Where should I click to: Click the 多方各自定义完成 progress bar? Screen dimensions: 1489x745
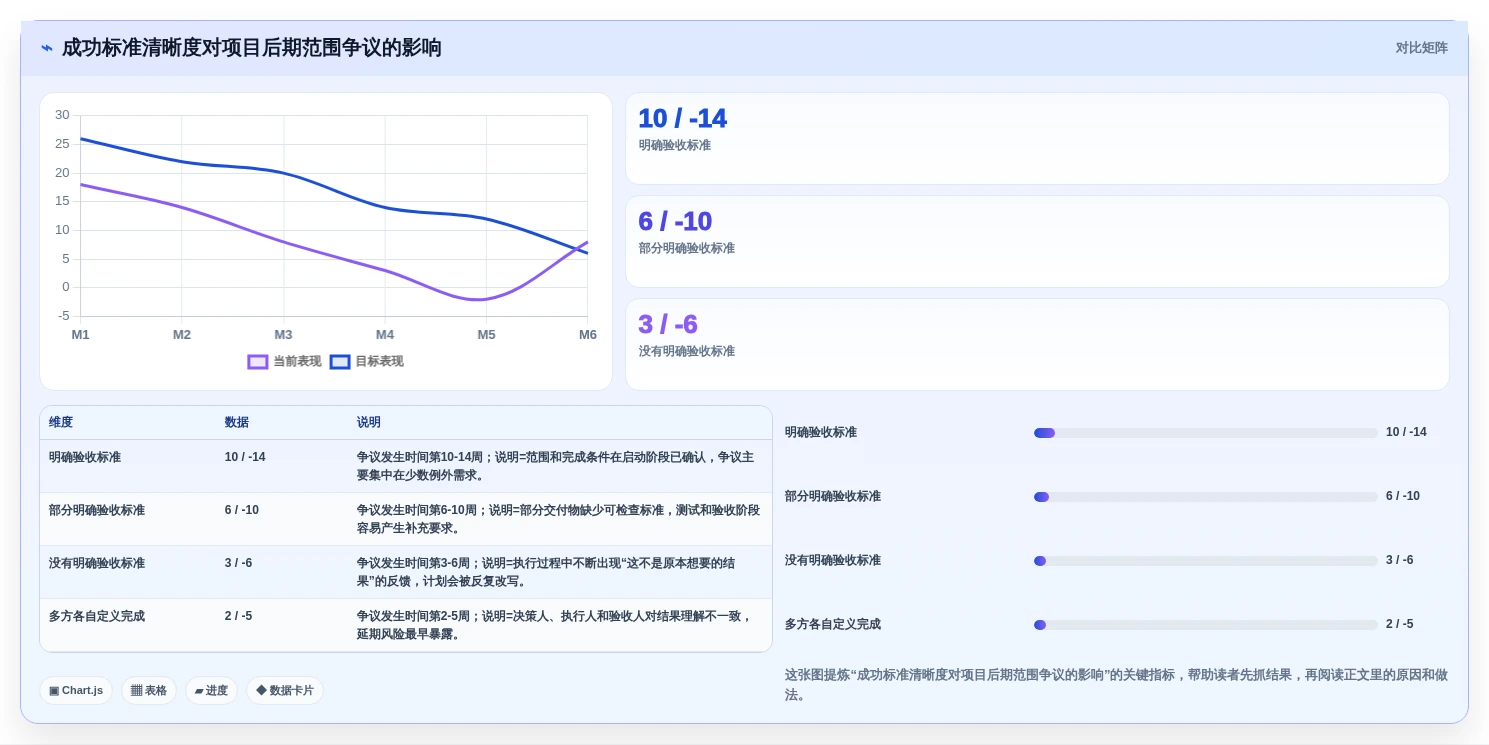point(1206,625)
